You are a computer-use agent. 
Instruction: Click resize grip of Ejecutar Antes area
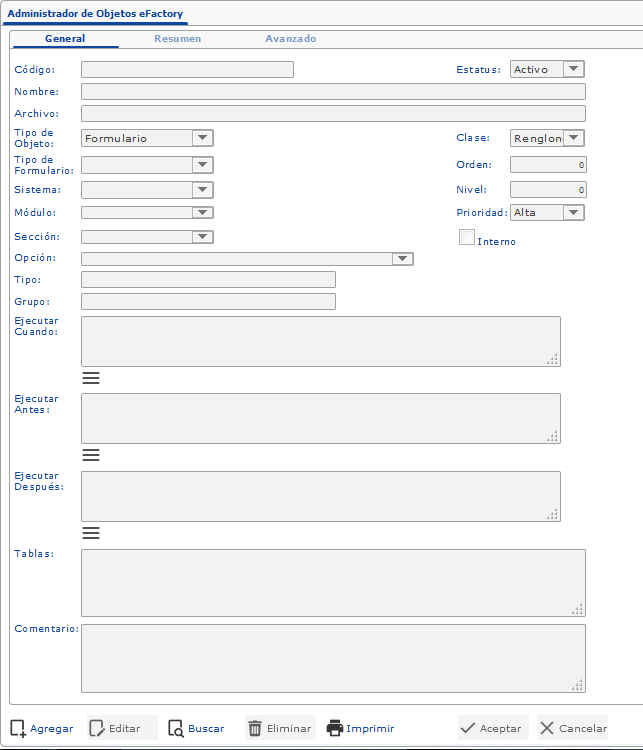(553, 436)
